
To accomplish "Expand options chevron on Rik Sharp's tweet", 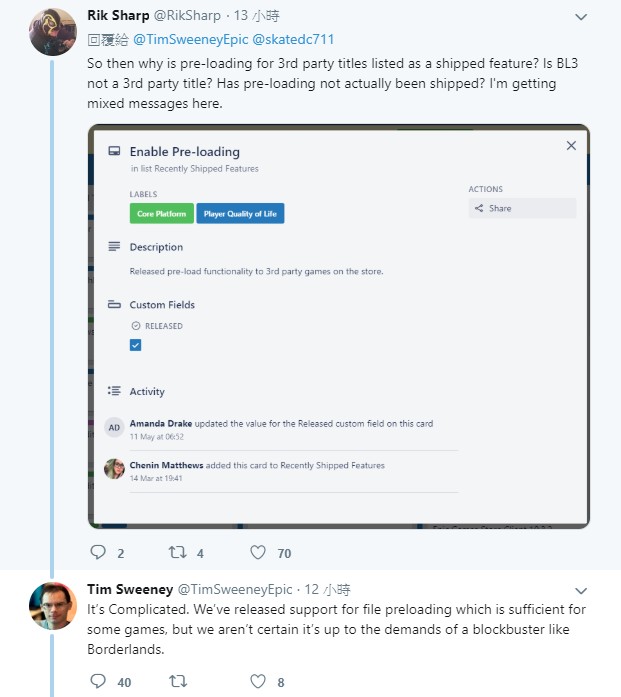I will click(x=581, y=17).
